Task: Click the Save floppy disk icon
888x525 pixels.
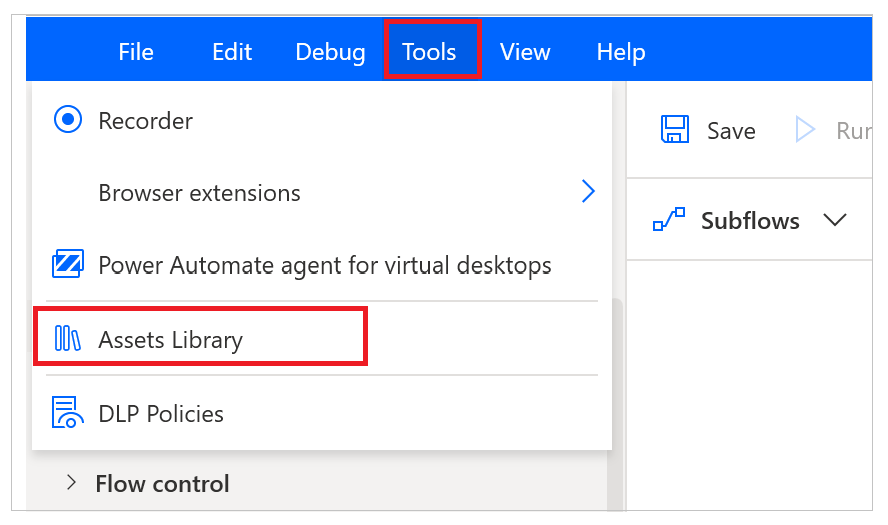Action: click(676, 130)
